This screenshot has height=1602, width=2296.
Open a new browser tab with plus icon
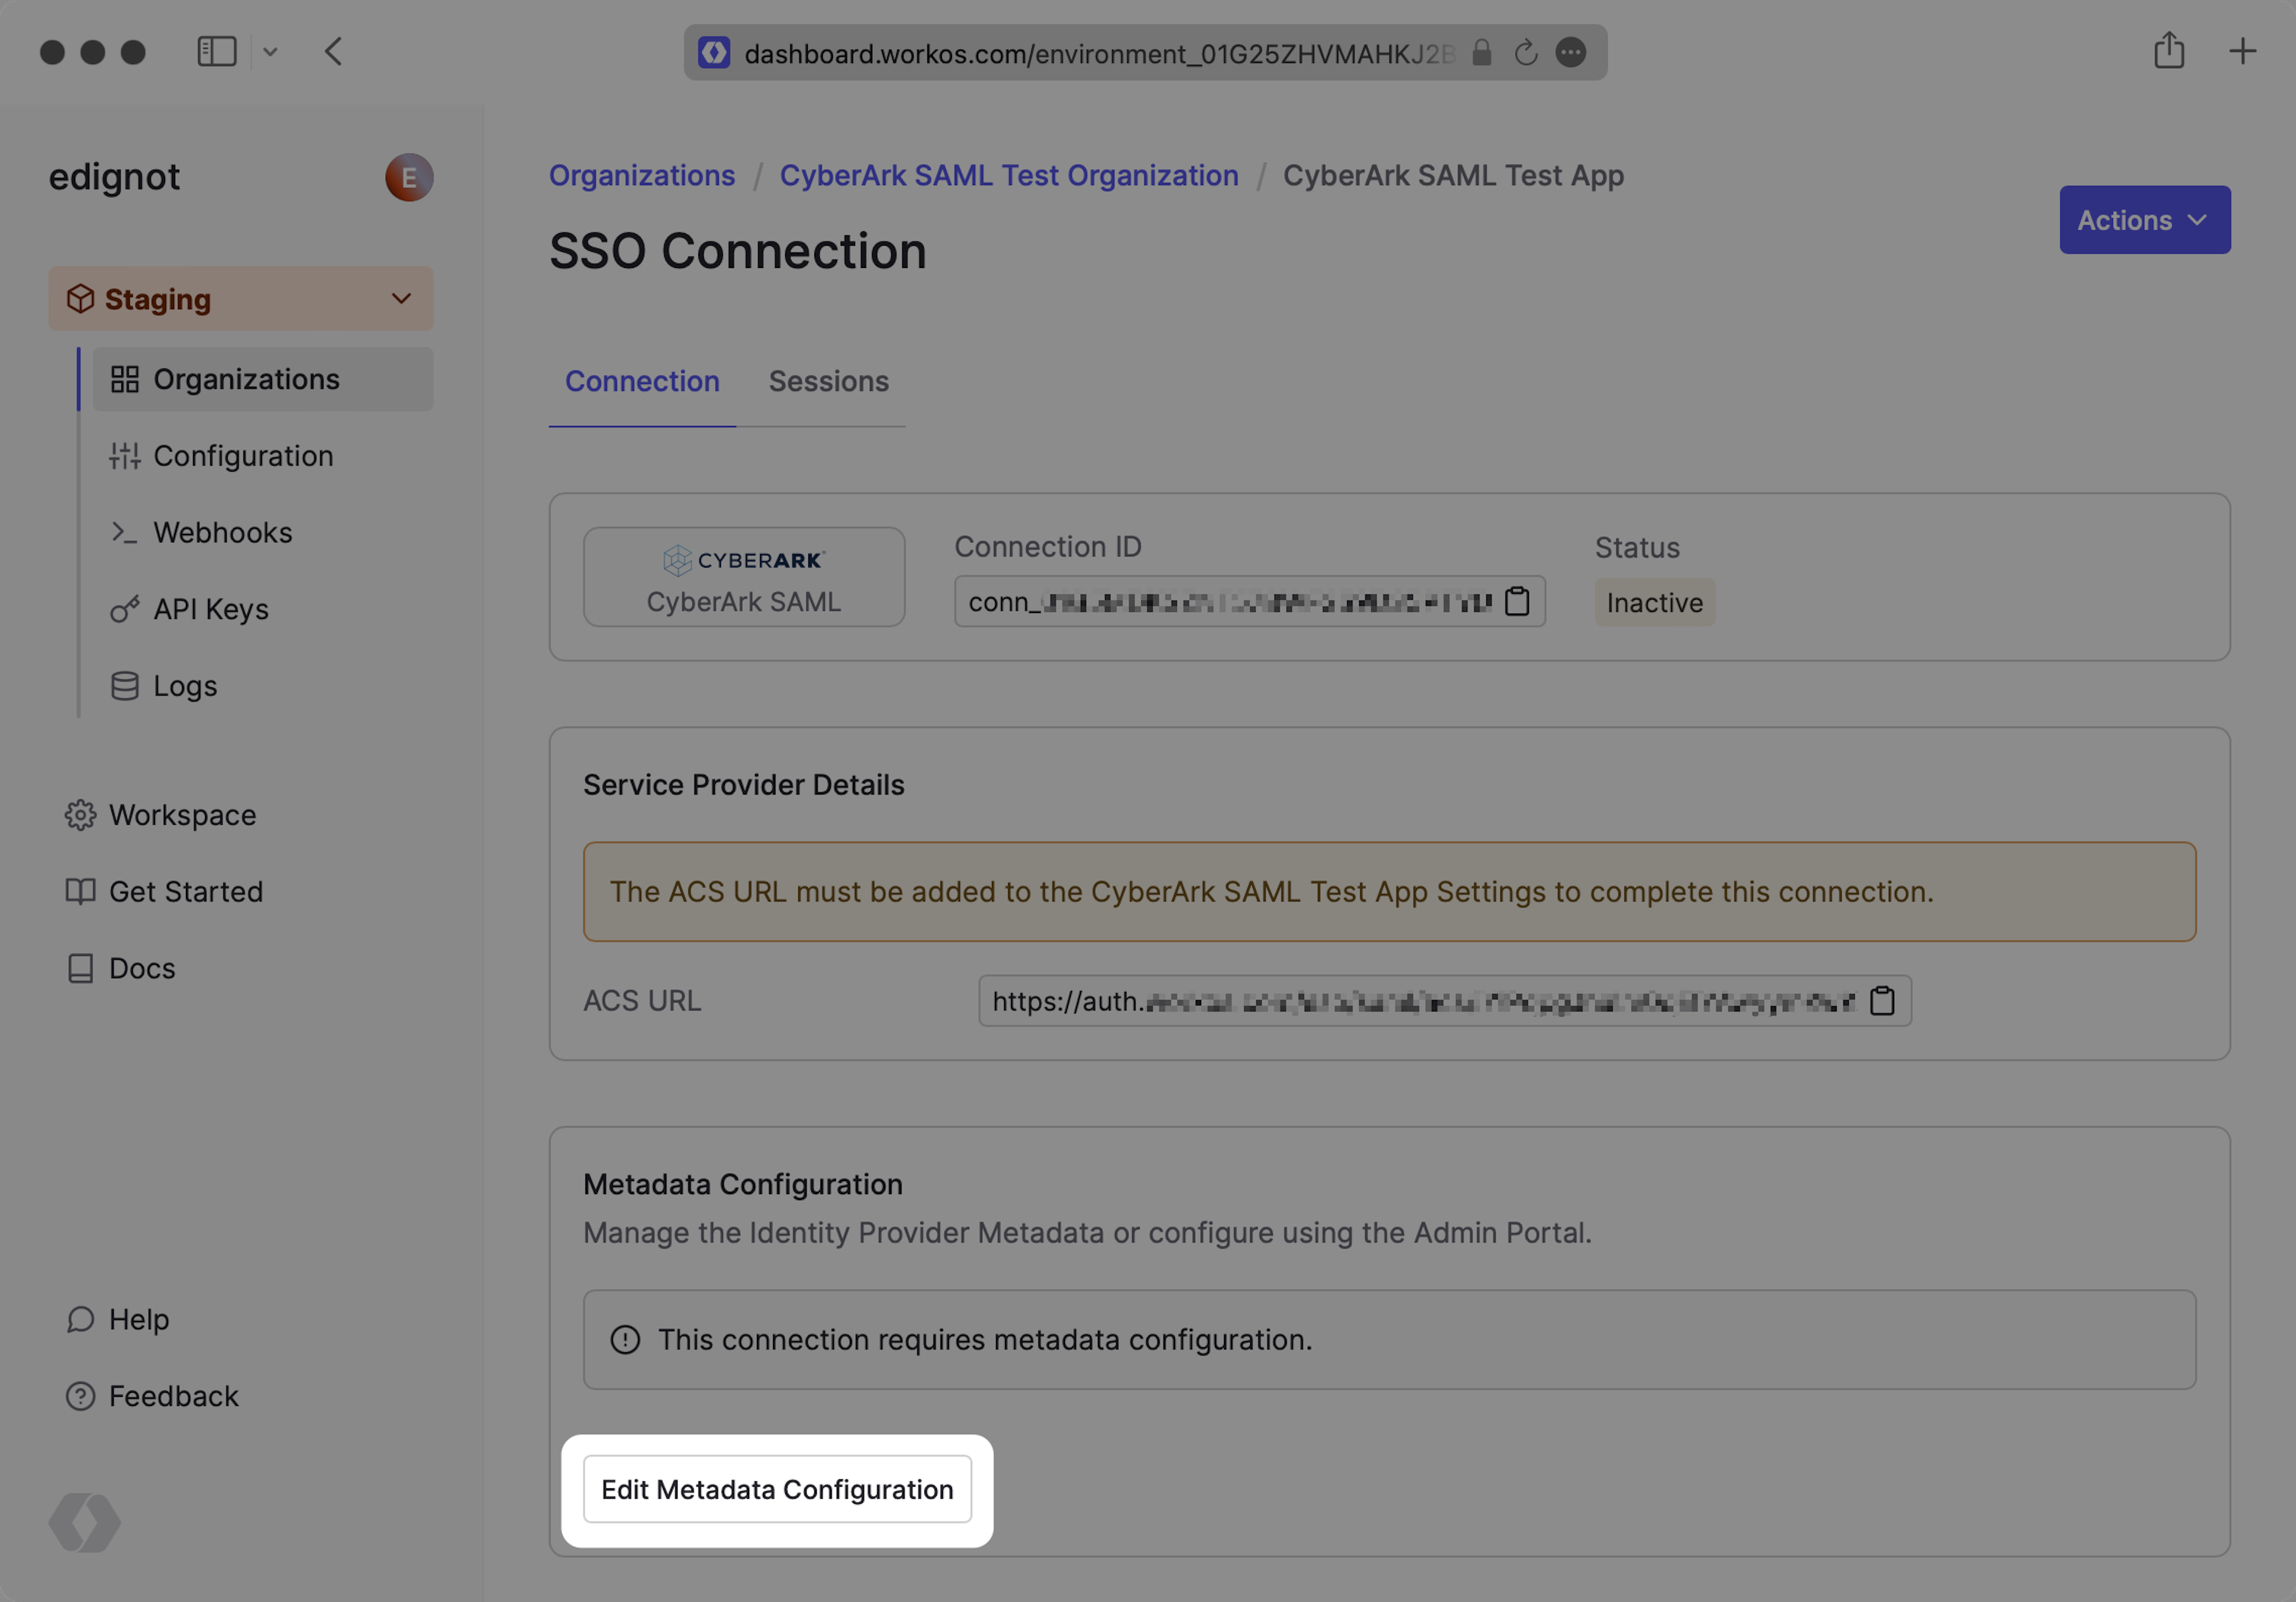(2242, 51)
